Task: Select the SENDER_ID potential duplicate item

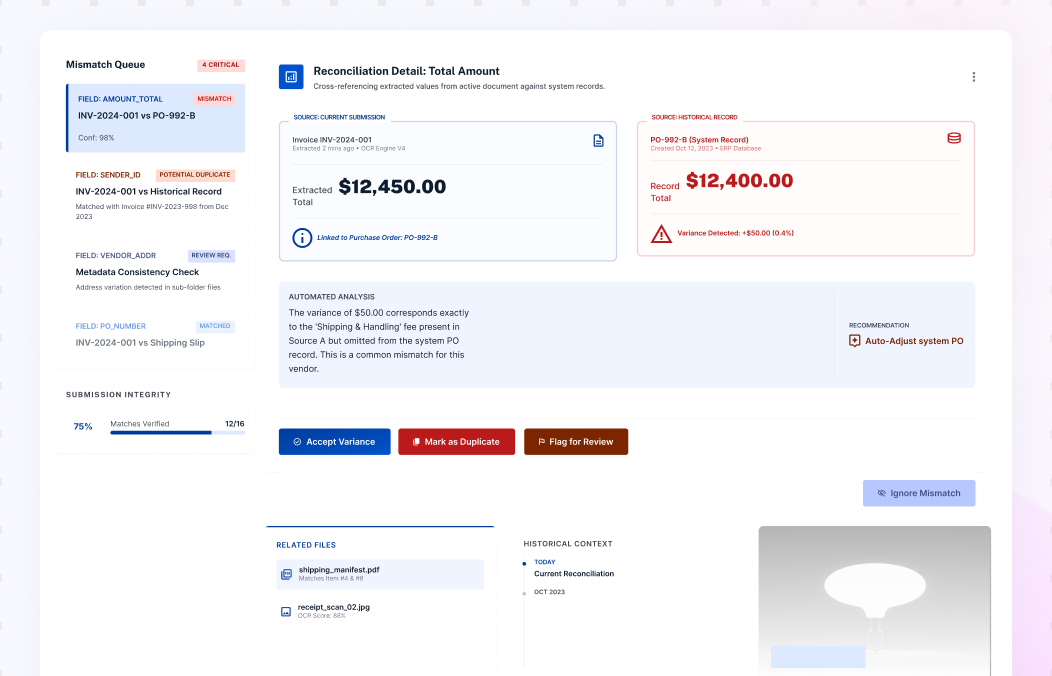Action: 156,195
